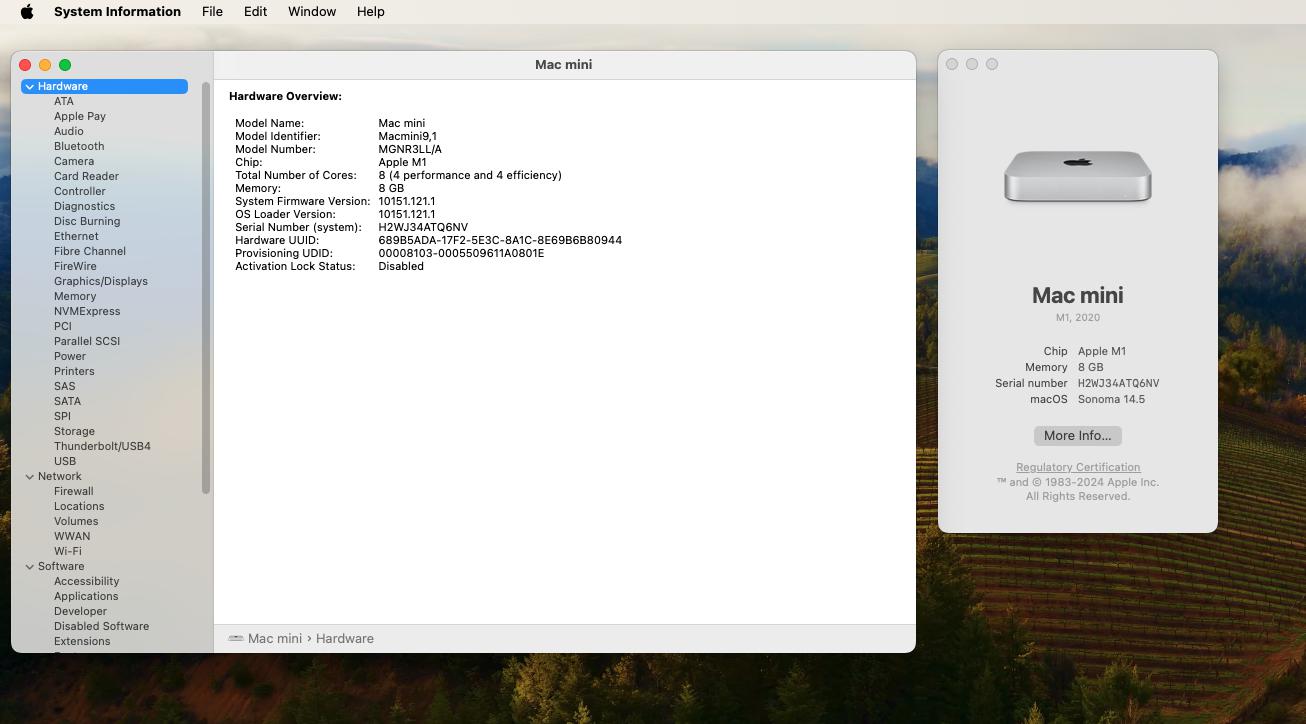
Task: Select Locations under Network
Action: (79, 506)
